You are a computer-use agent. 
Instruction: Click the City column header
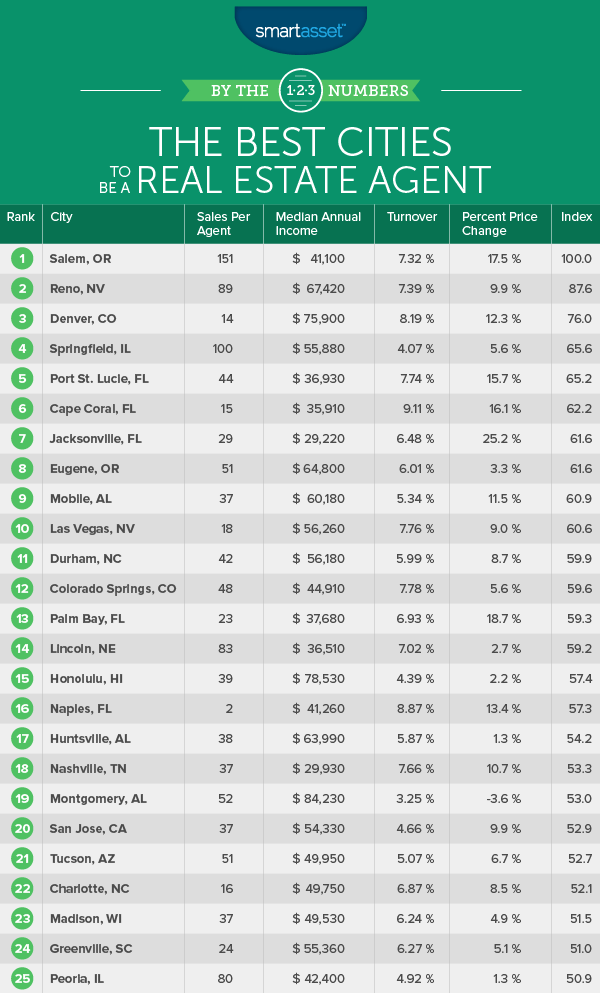tap(62, 217)
